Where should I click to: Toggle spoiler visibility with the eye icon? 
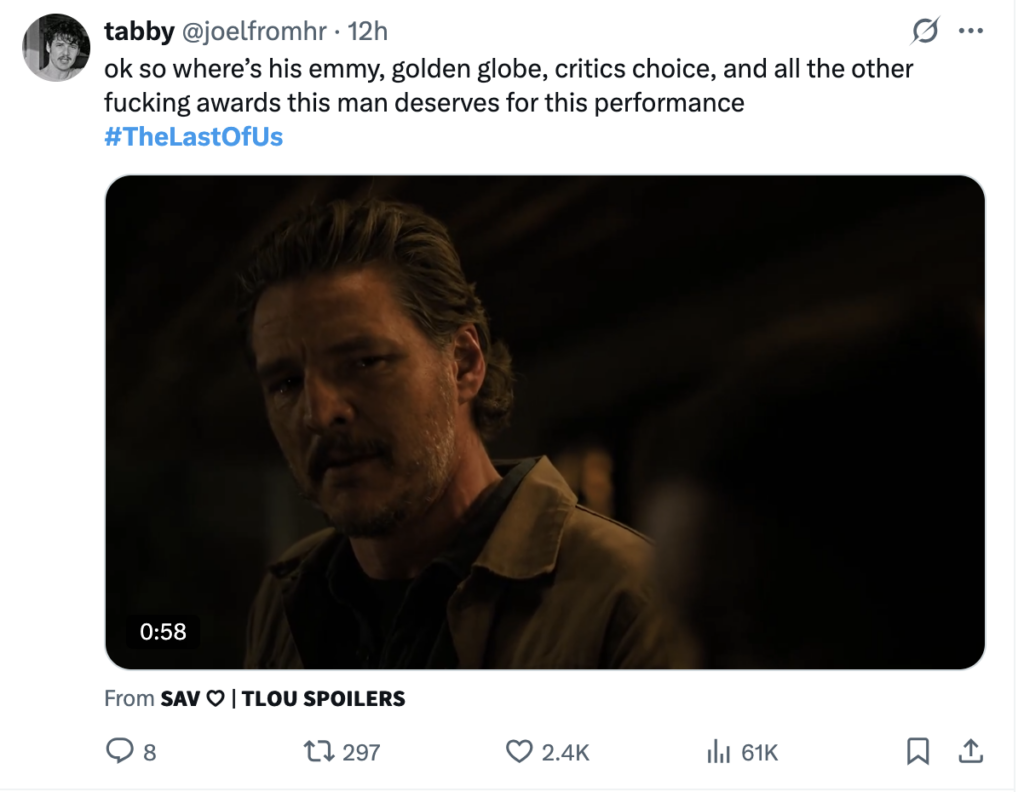click(922, 32)
